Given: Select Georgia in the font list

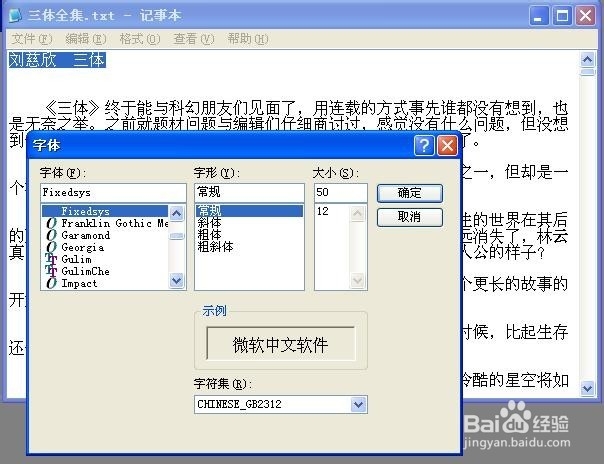Looking at the screenshot, I should coord(105,247).
